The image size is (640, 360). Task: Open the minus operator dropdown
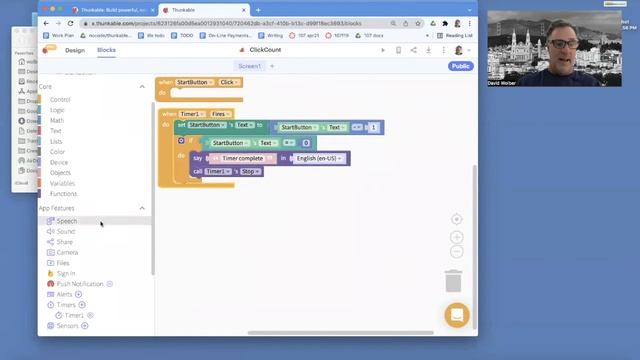click(x=357, y=127)
